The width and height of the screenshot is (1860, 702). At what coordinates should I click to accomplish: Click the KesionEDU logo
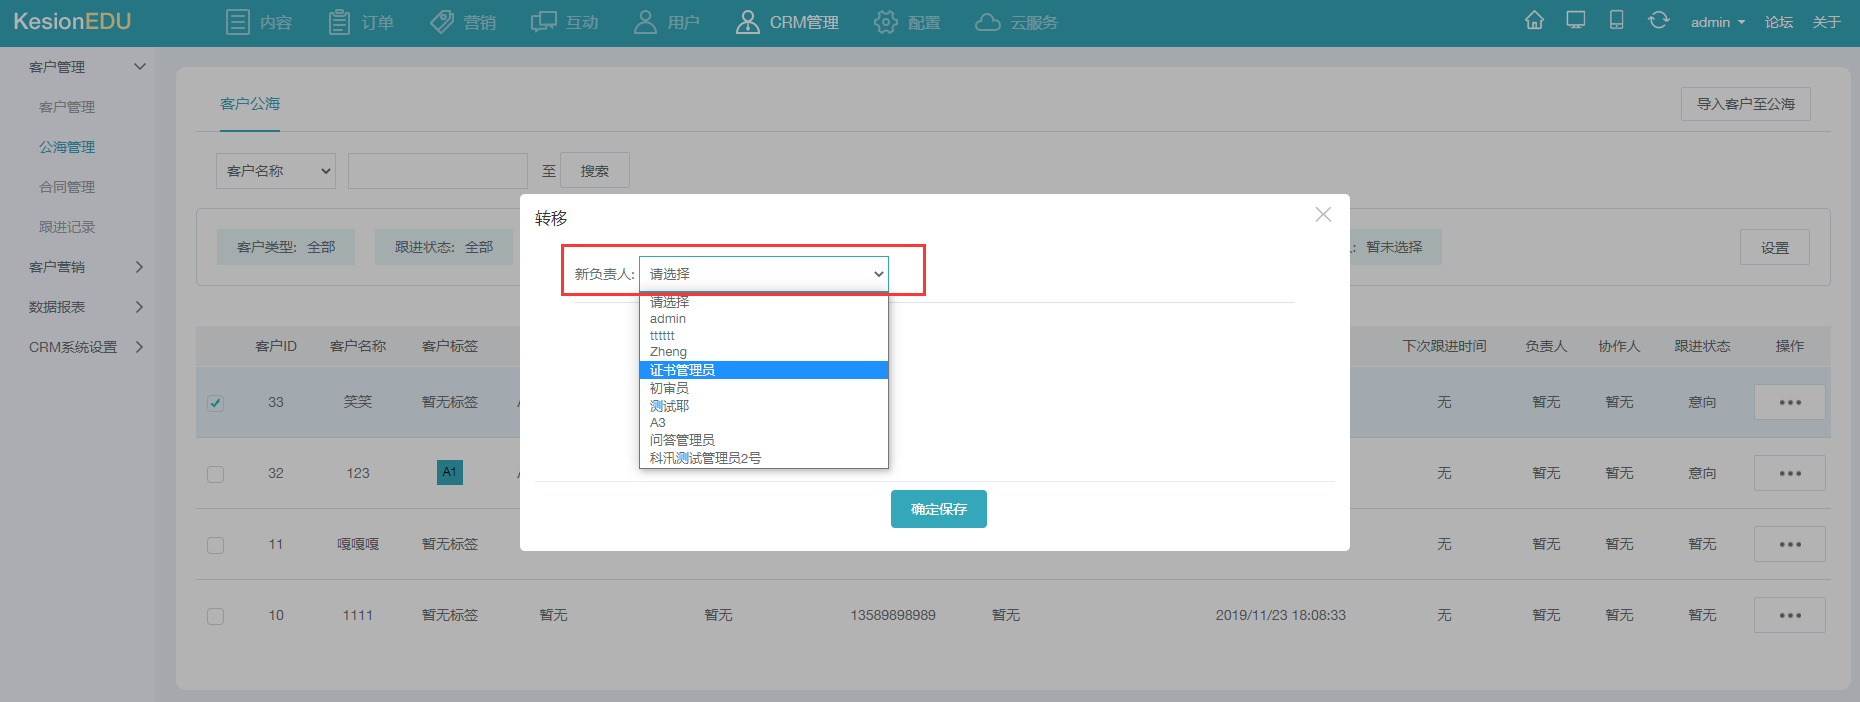[72, 22]
